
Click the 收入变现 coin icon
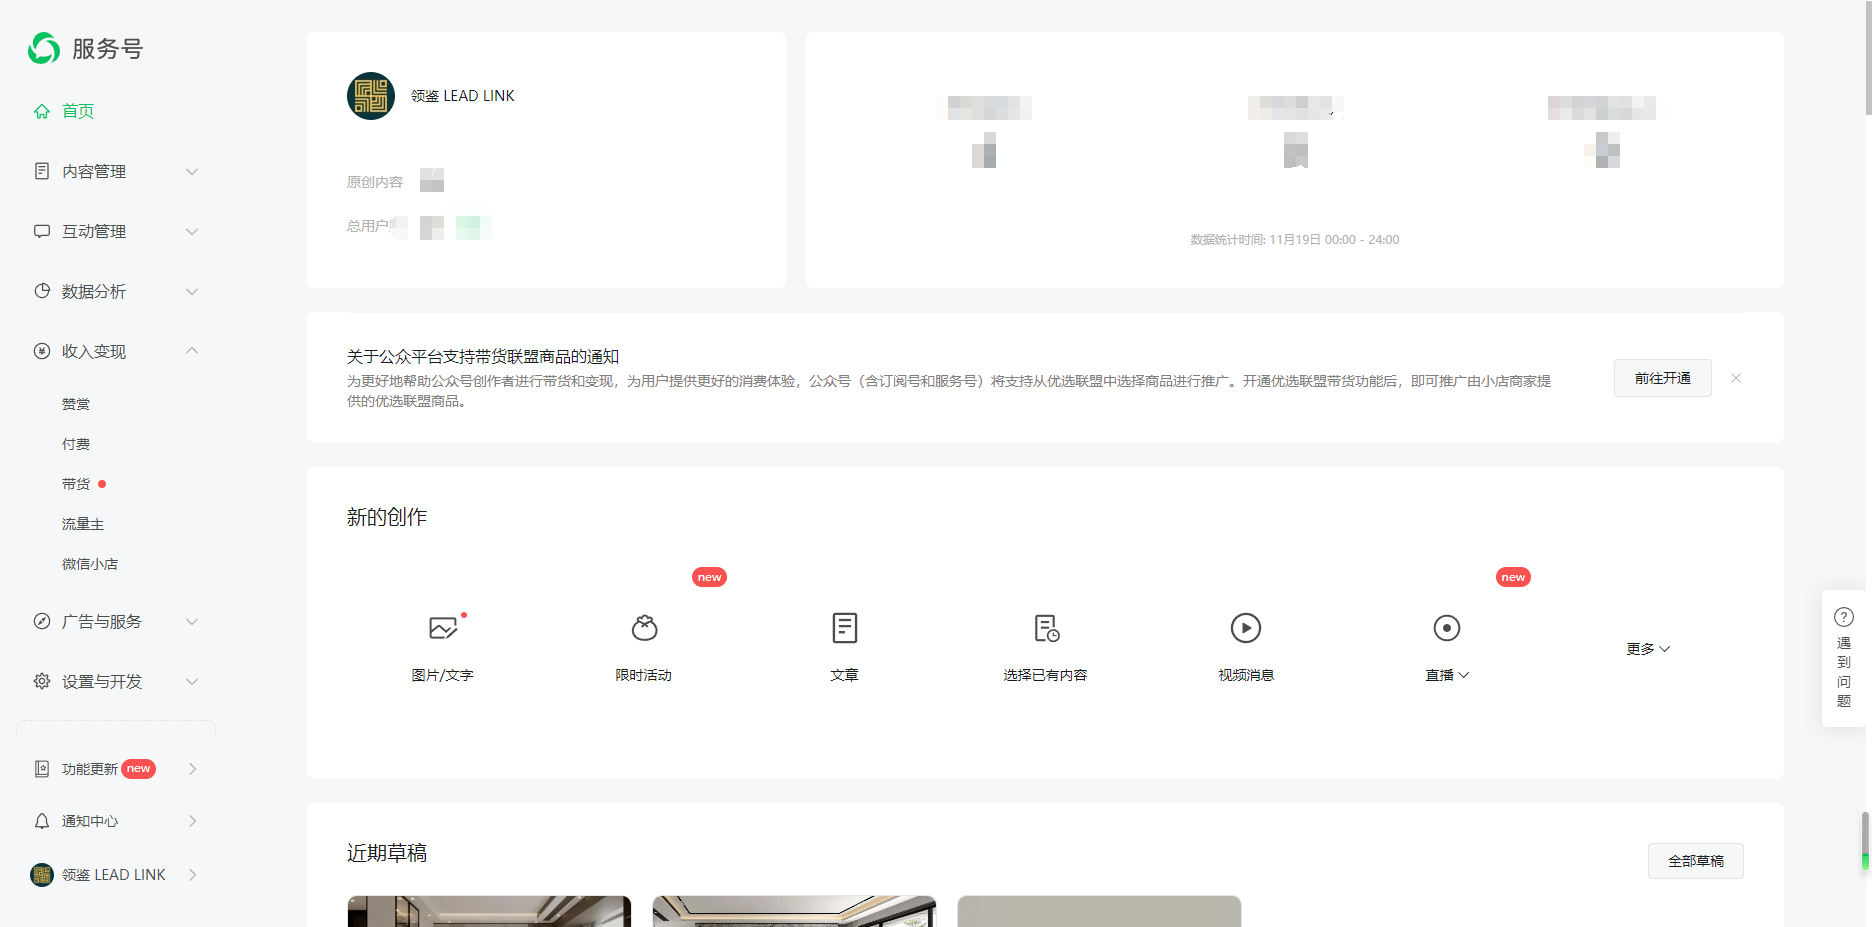coord(42,351)
